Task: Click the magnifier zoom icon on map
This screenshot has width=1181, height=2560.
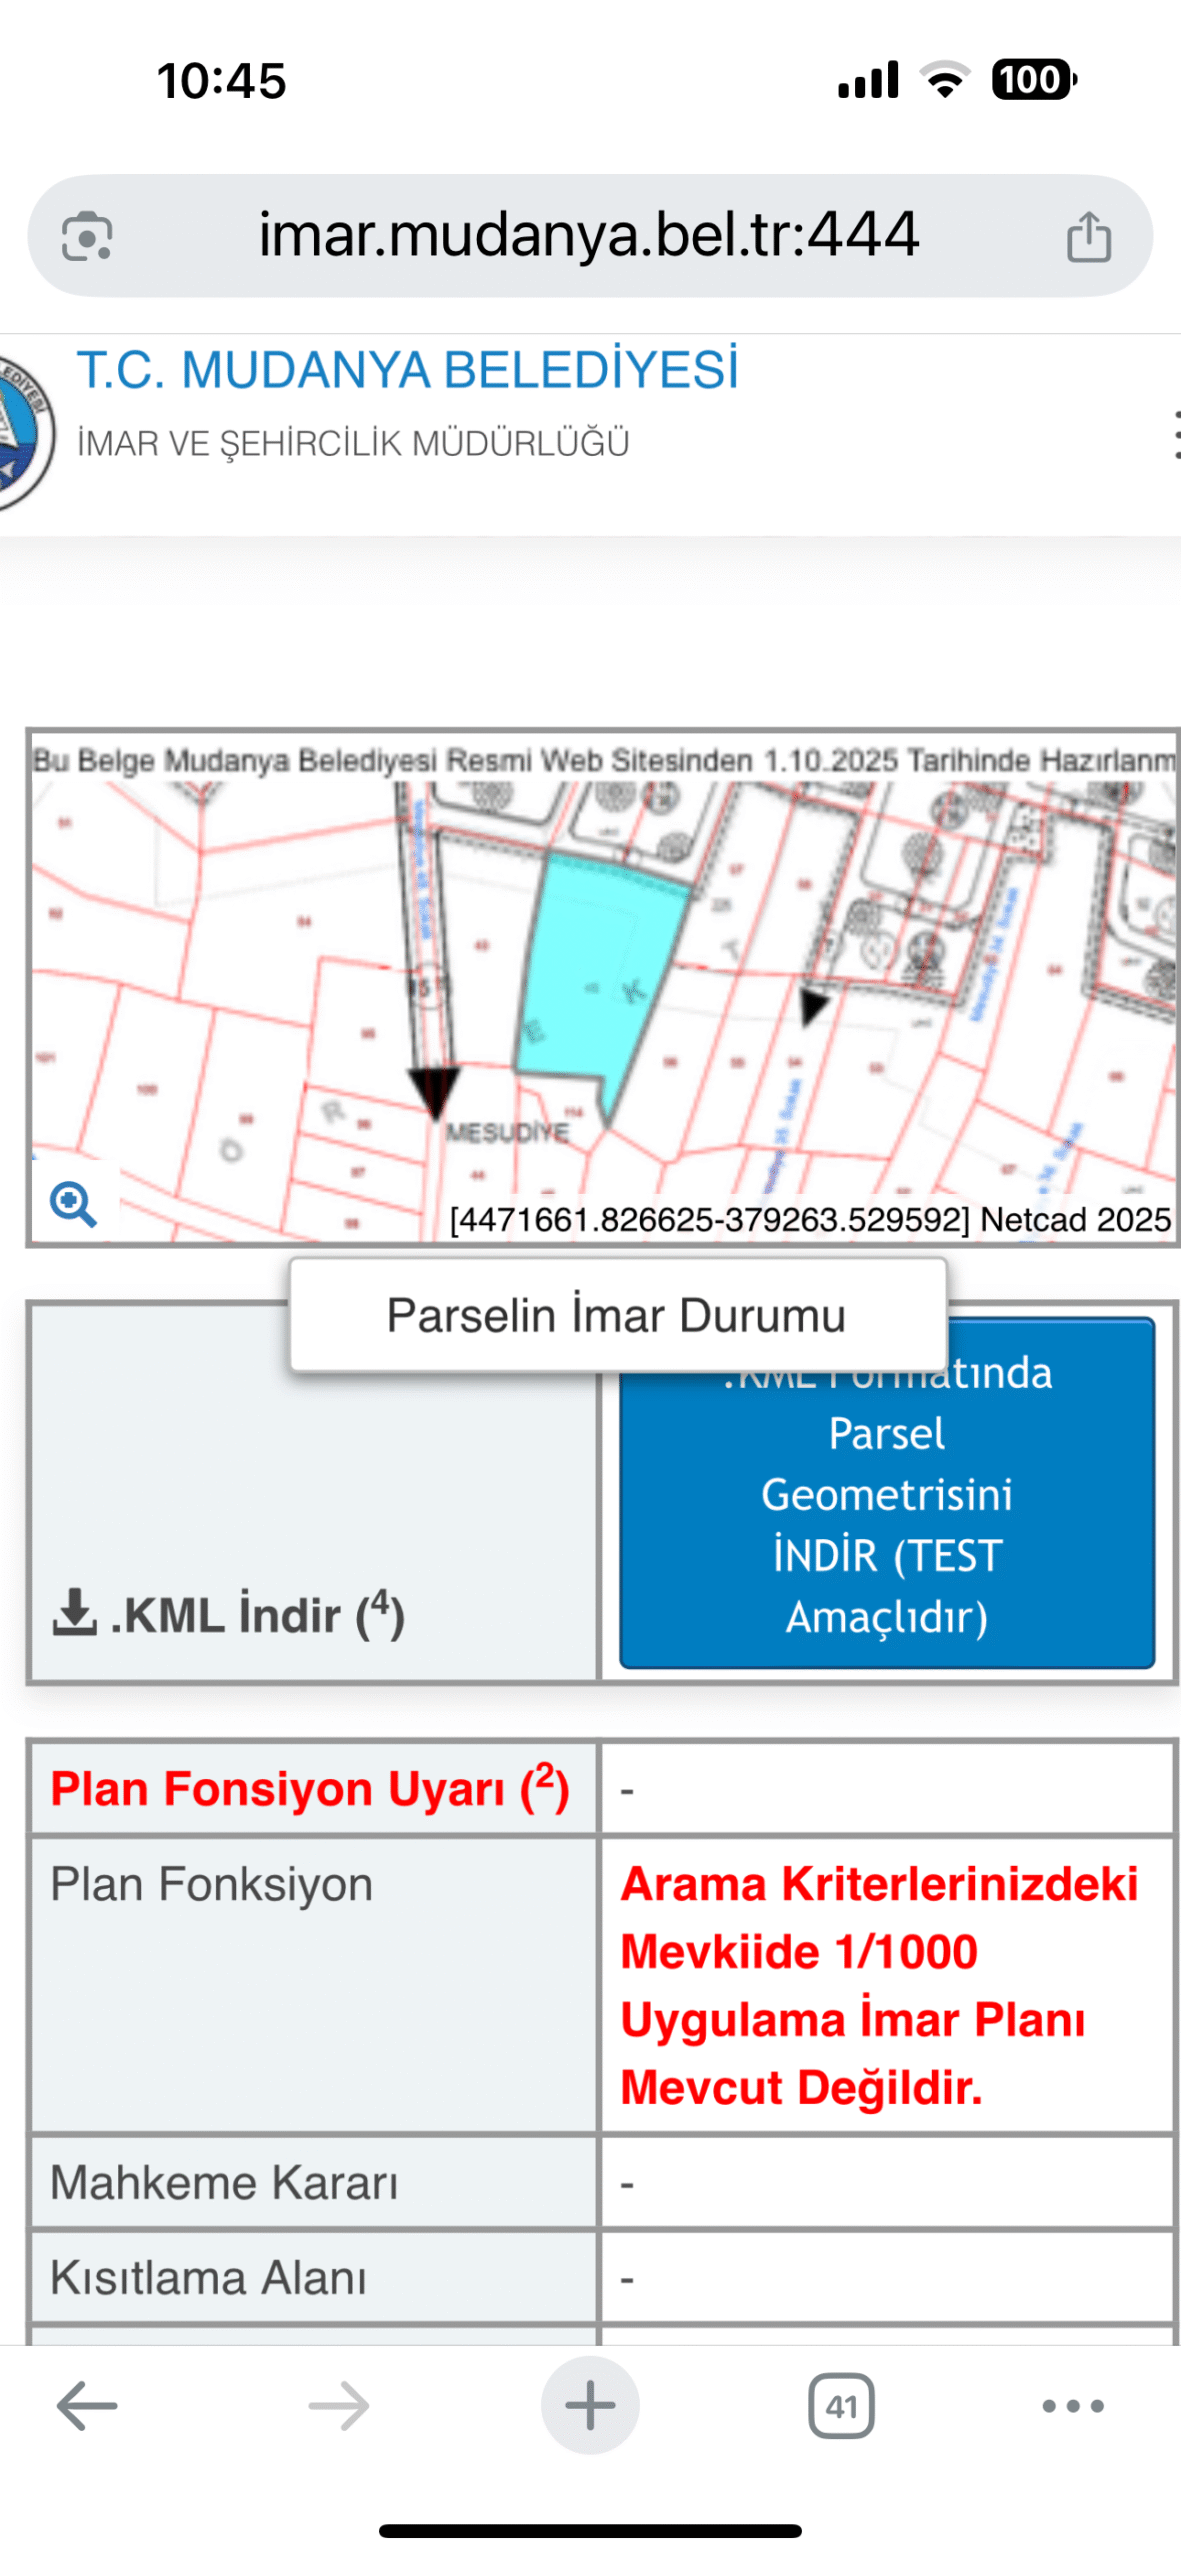Action: [73, 1204]
